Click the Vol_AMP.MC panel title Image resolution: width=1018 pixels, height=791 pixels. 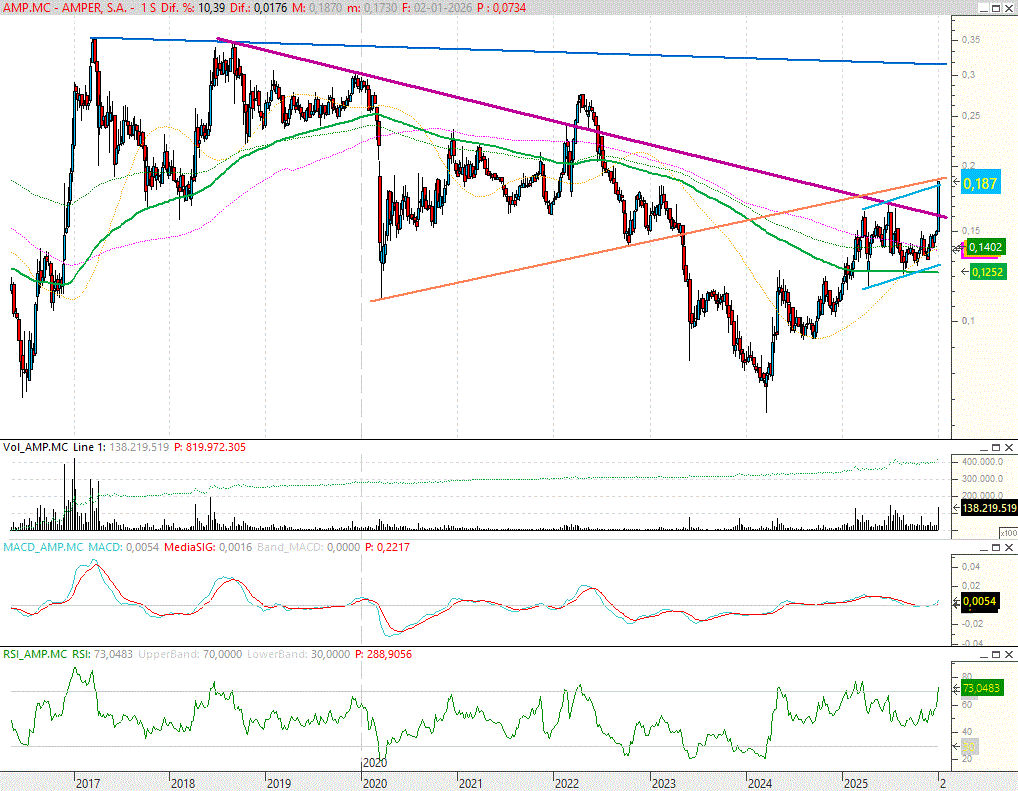pyautogui.click(x=36, y=447)
